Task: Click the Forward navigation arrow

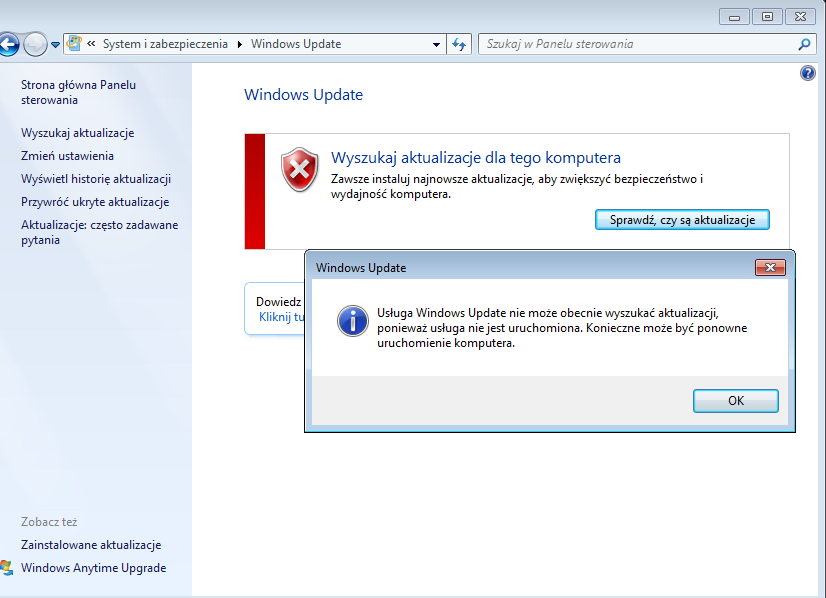Action: pos(35,44)
